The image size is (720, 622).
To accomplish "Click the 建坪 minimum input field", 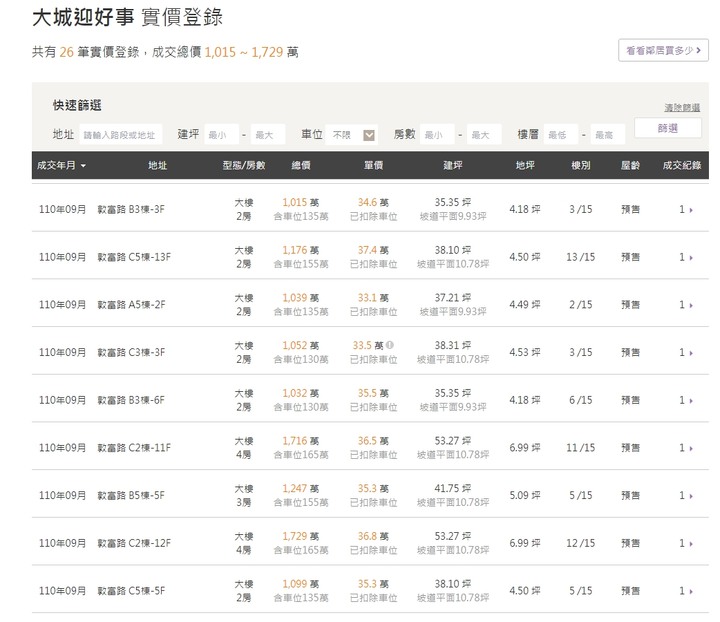I will (x=223, y=134).
